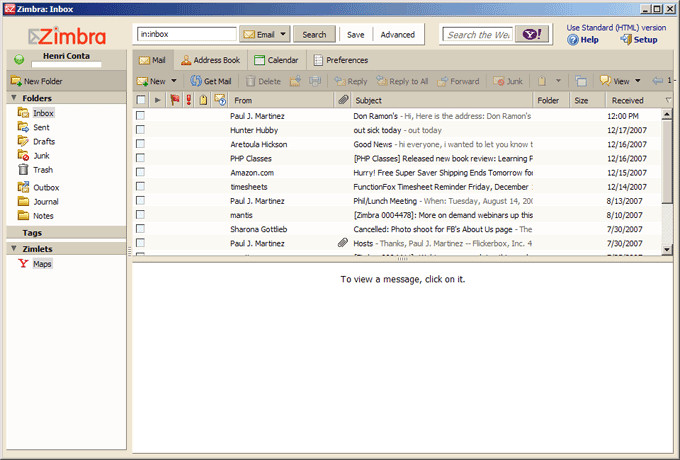Click the message list scrollbar thumb
The height and width of the screenshot is (460, 680).
(x=667, y=161)
